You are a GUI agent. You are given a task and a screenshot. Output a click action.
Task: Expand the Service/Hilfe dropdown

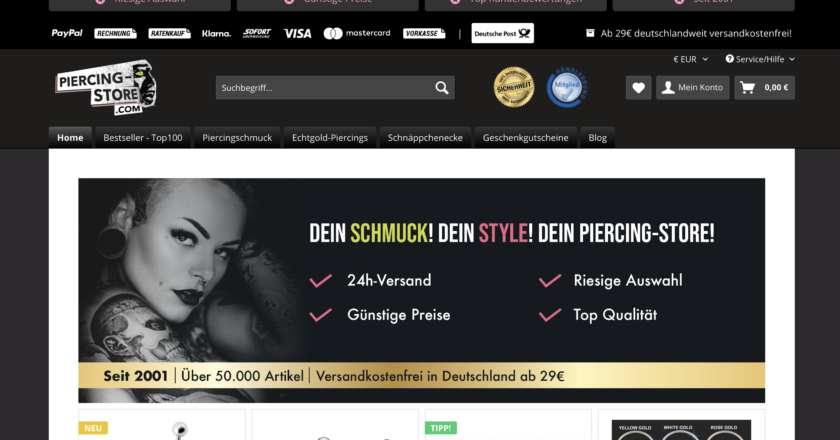click(760, 59)
